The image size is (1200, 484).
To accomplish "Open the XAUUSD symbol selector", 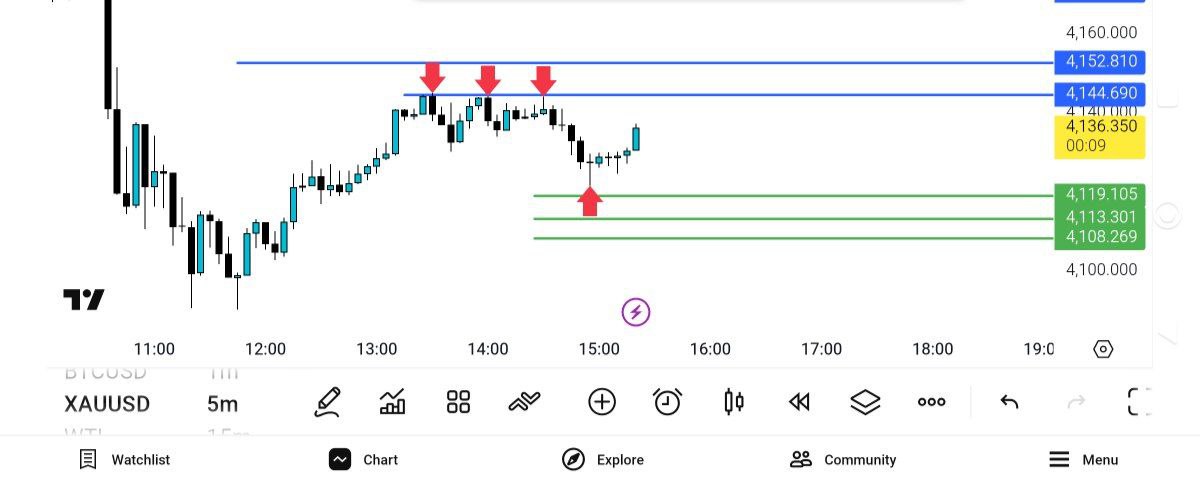I will pos(107,404).
